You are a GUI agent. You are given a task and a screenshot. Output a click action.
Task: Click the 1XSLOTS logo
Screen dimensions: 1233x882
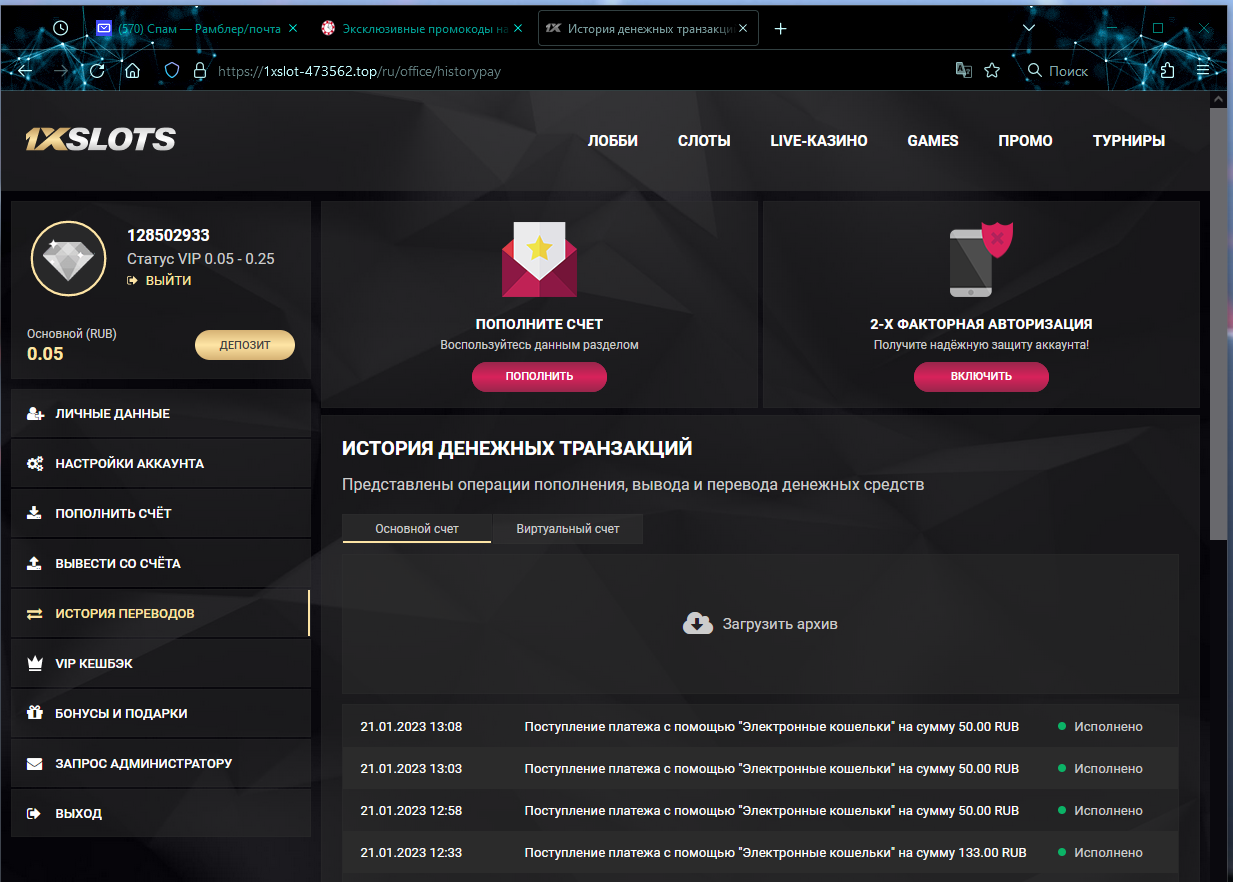101,139
